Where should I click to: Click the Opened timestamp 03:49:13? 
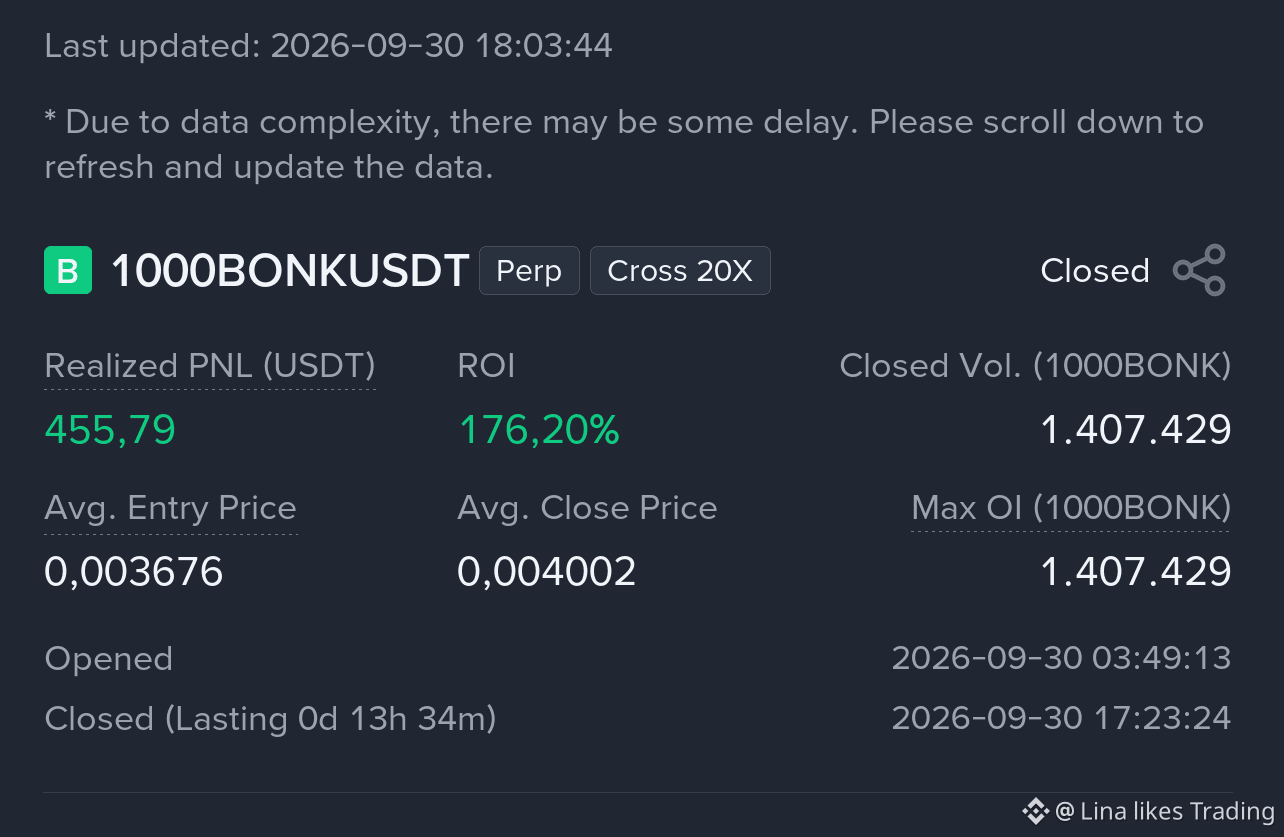pyautogui.click(x=1061, y=658)
